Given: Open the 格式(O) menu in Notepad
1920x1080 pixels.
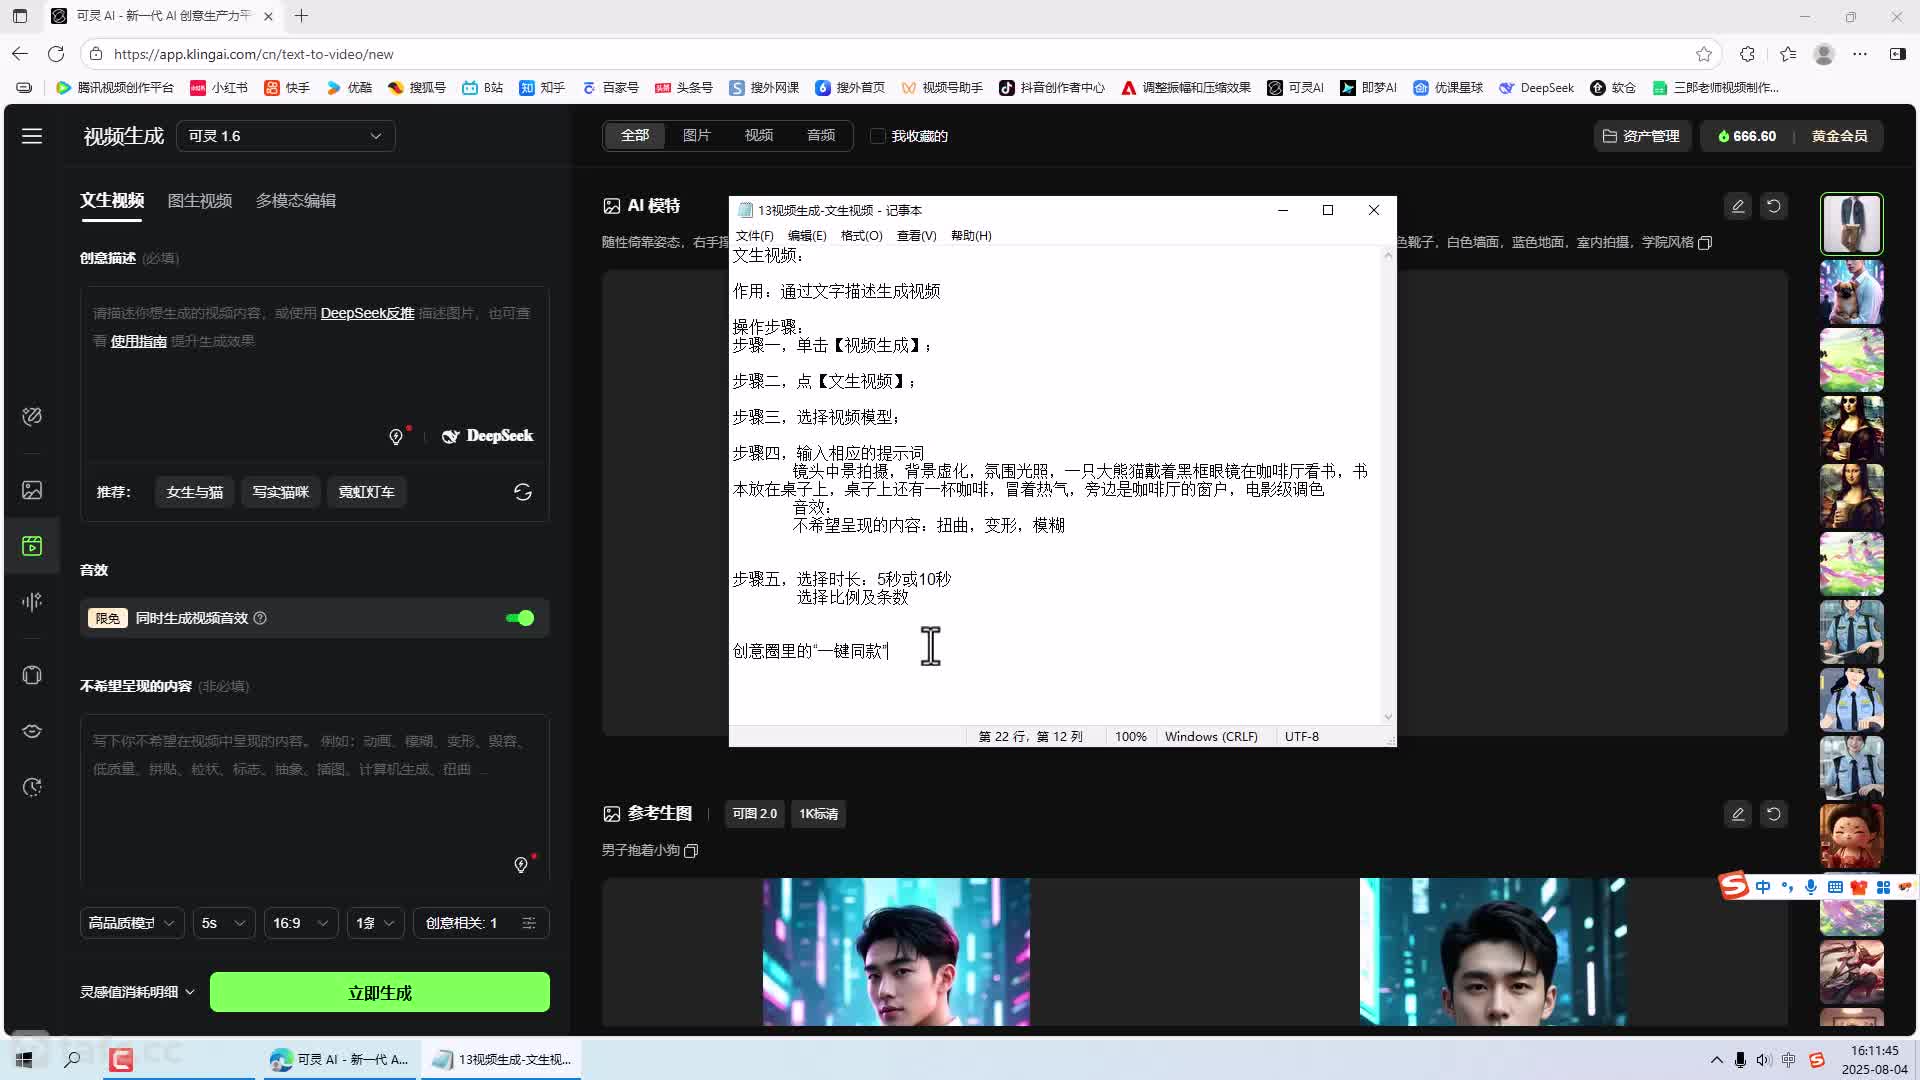Looking at the screenshot, I should [861, 236].
